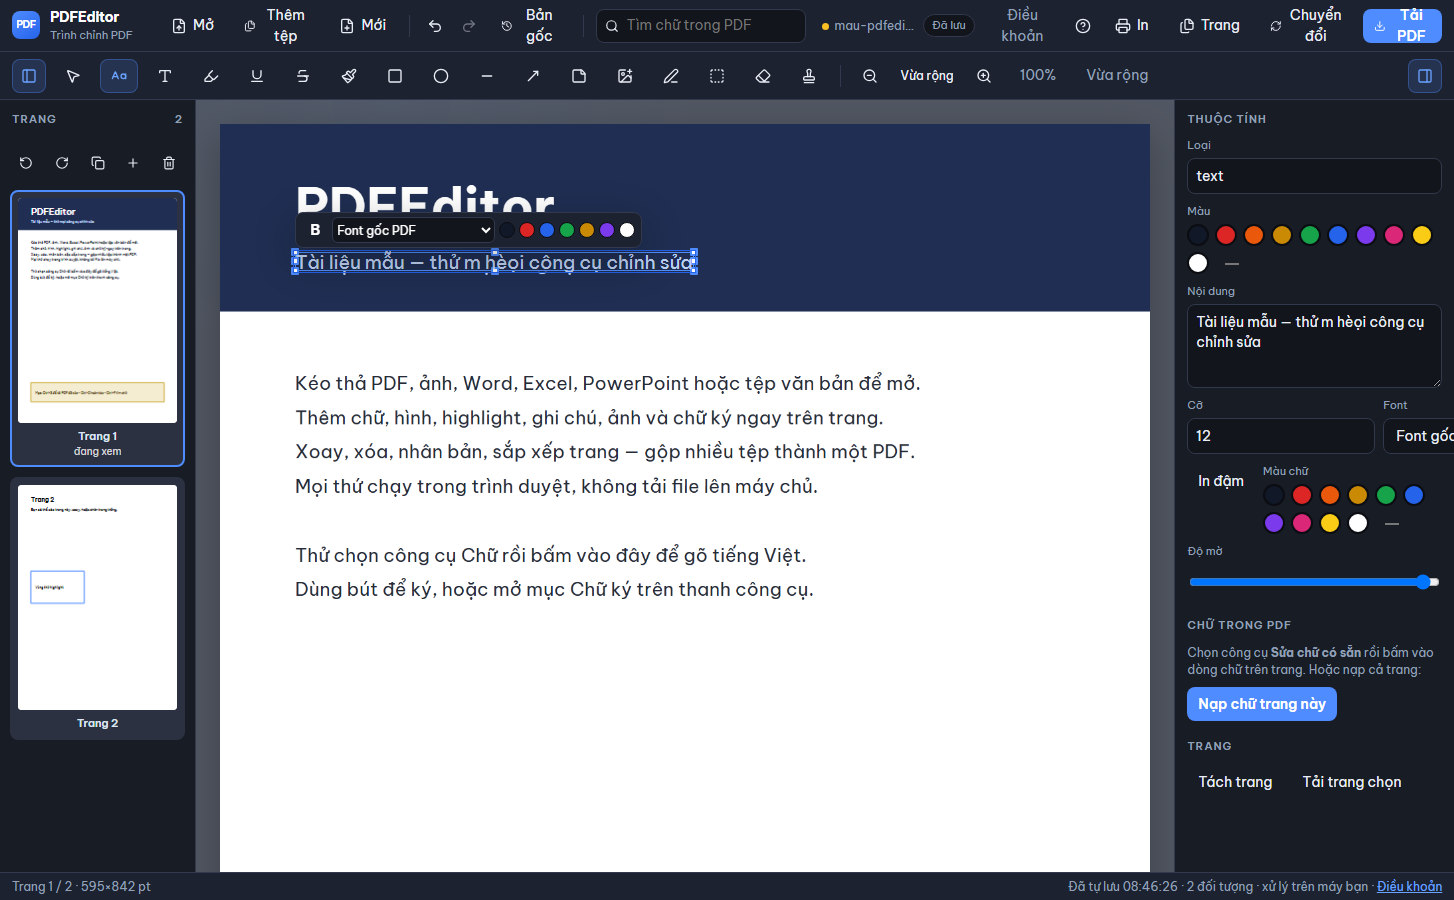
Task: Select the eraser tool
Action: click(763, 76)
